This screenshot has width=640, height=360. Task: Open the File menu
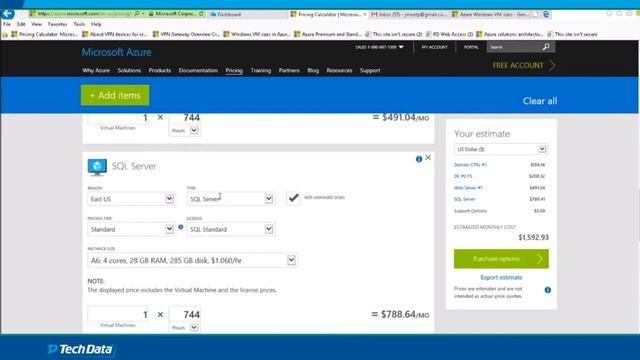(x=7, y=24)
